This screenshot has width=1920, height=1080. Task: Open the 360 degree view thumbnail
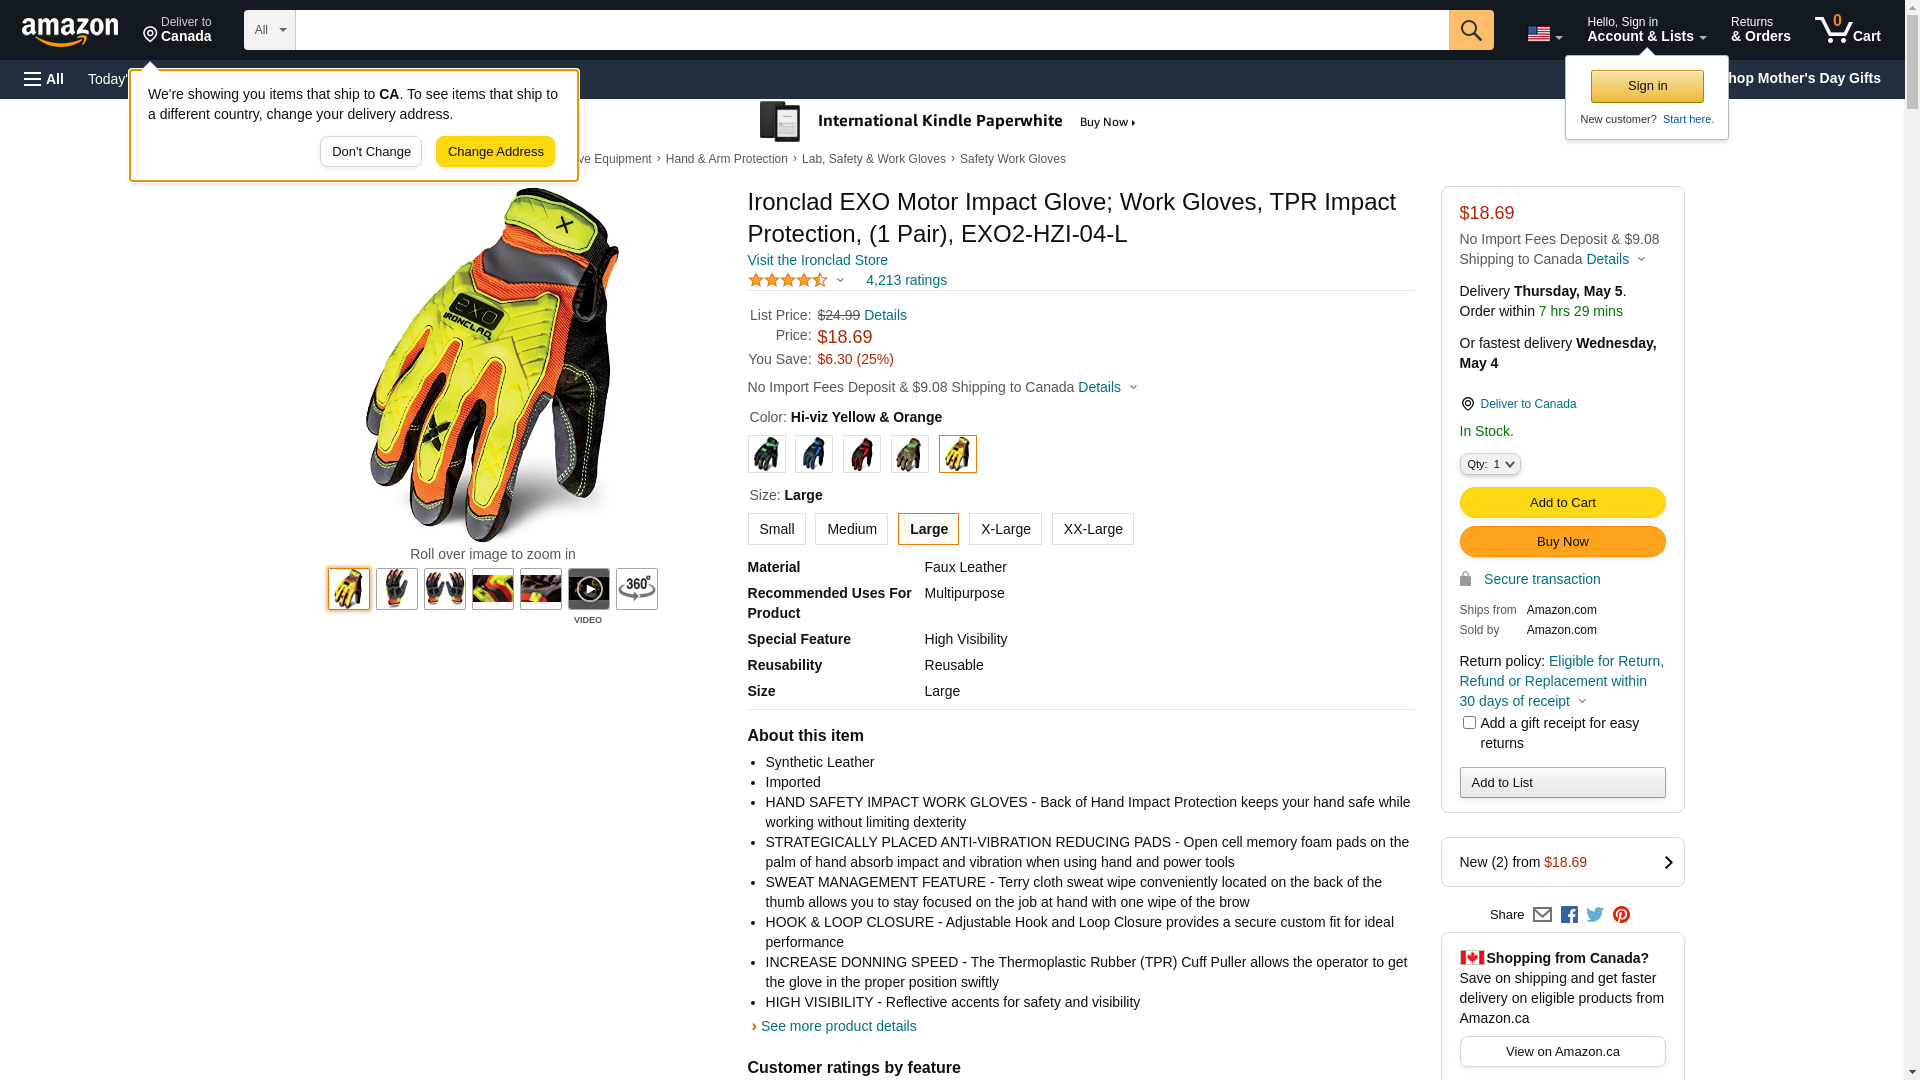637,589
